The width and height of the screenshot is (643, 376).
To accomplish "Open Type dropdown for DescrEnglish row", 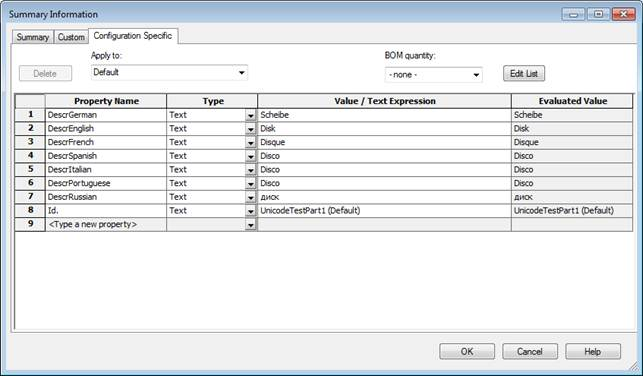I will pyautogui.click(x=251, y=129).
